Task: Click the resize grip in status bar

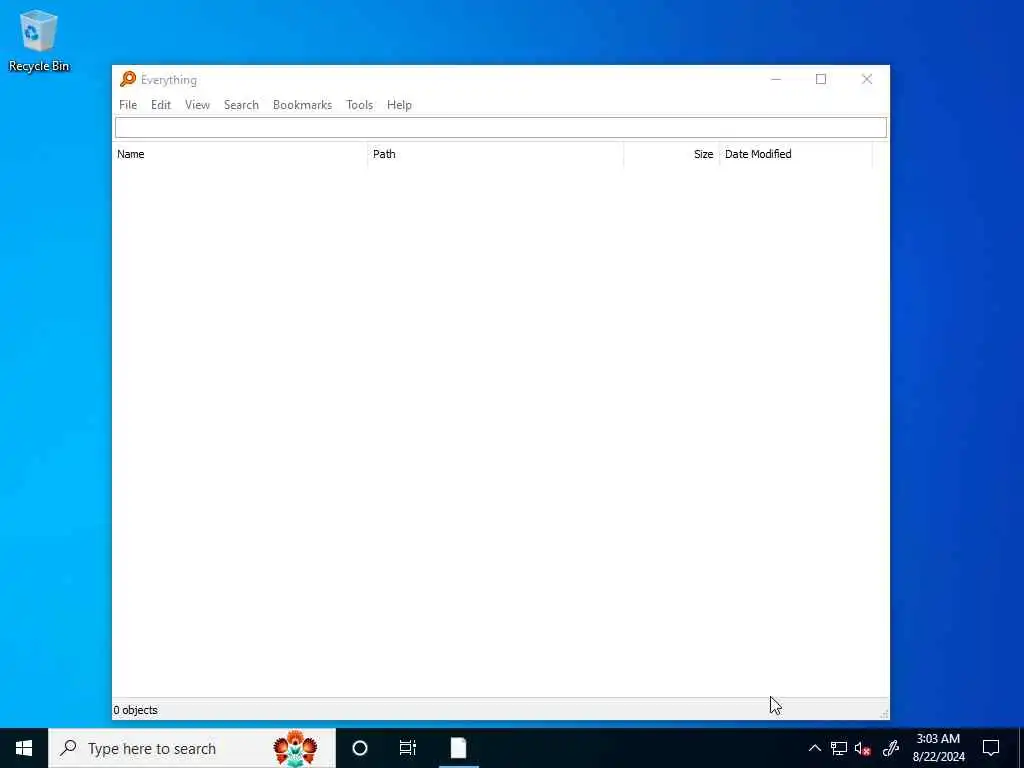Action: 884,714
